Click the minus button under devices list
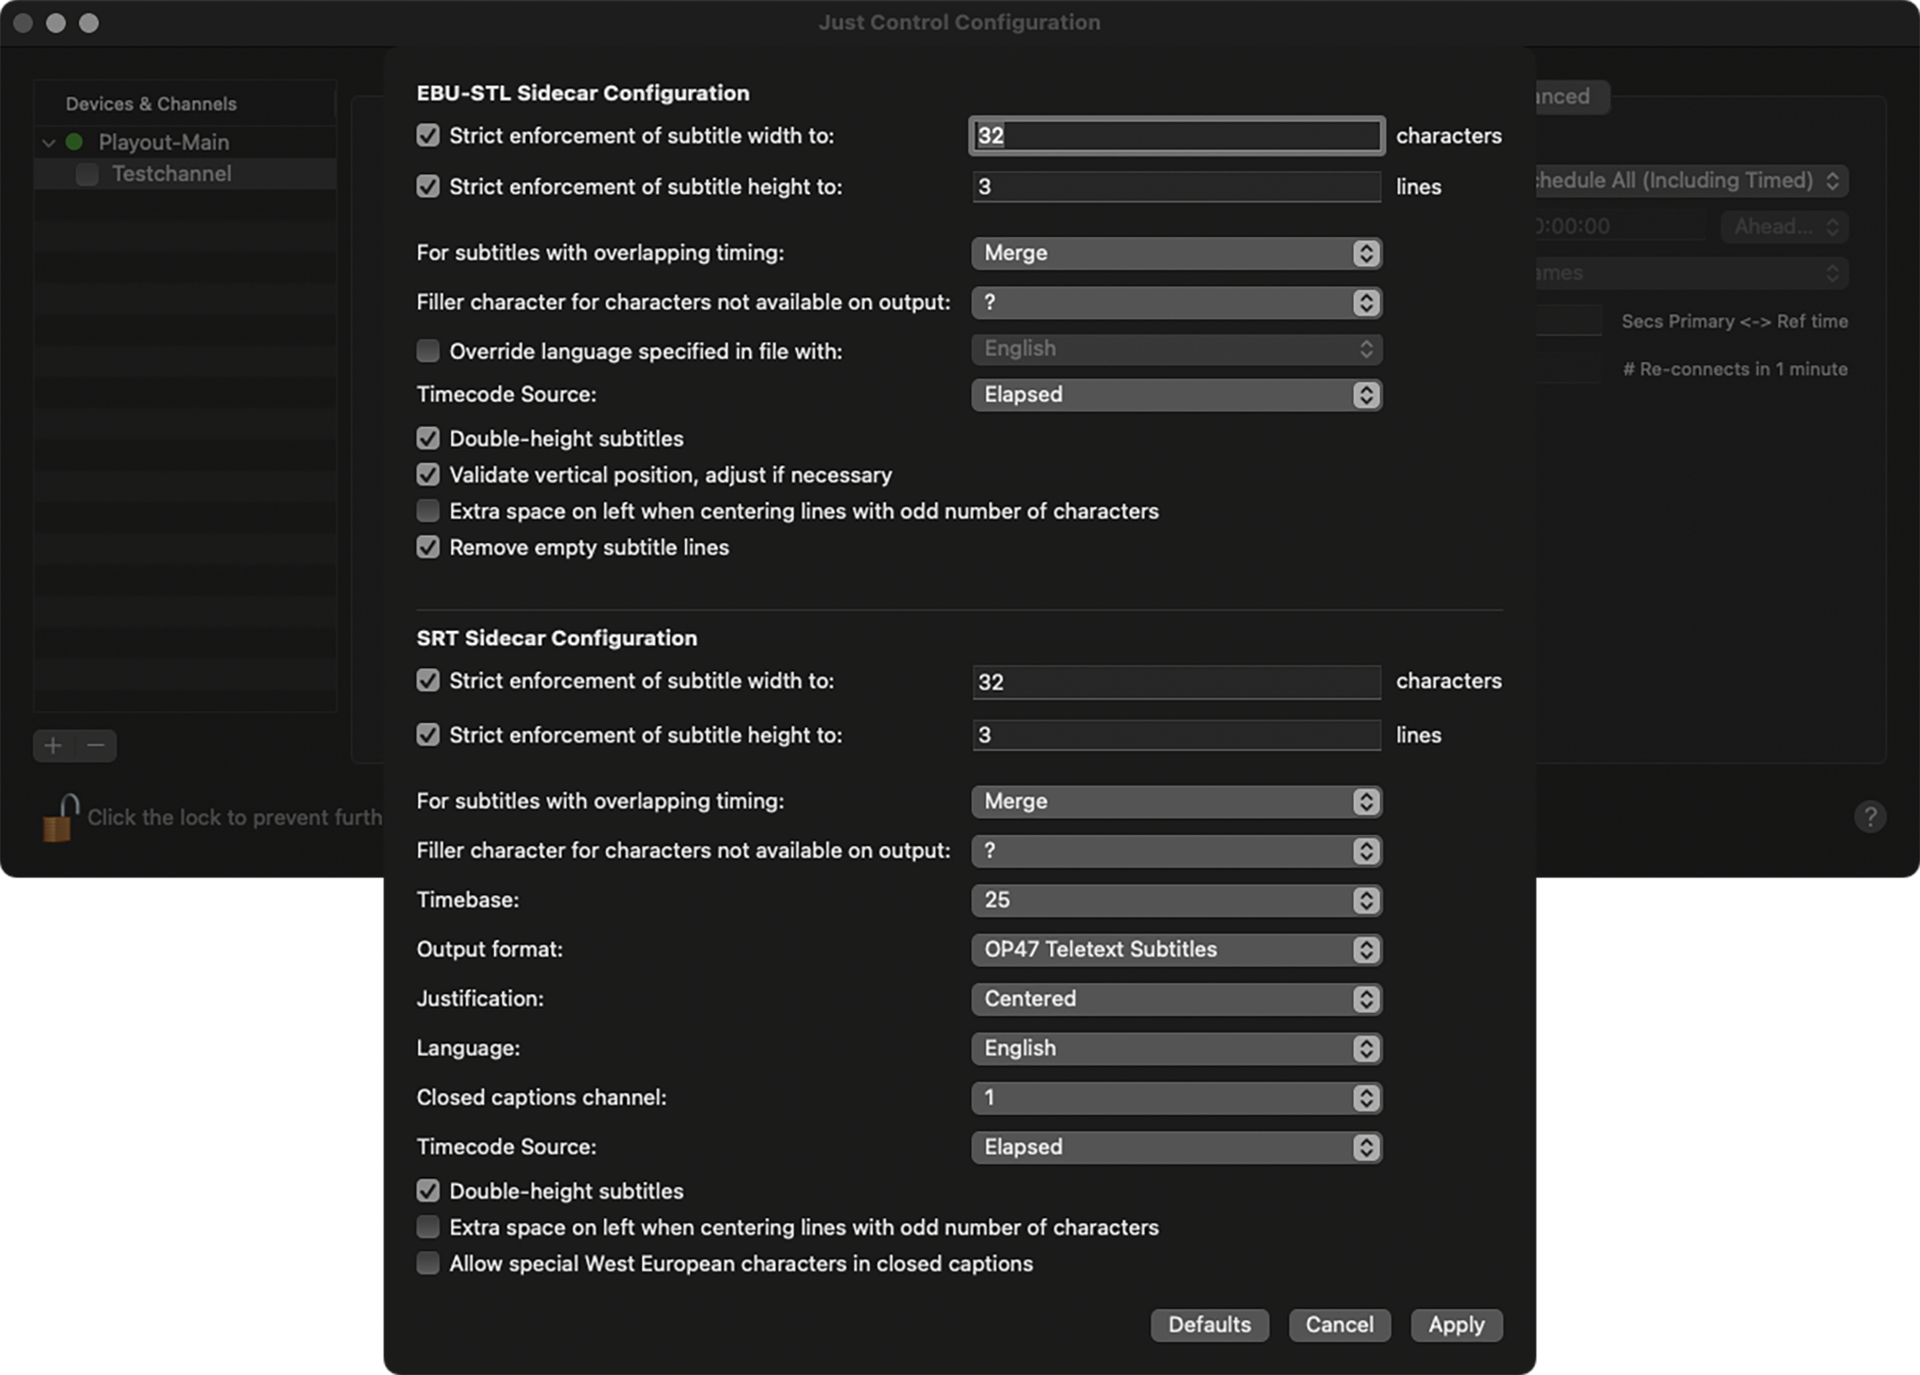Image resolution: width=1920 pixels, height=1375 pixels. (96, 745)
